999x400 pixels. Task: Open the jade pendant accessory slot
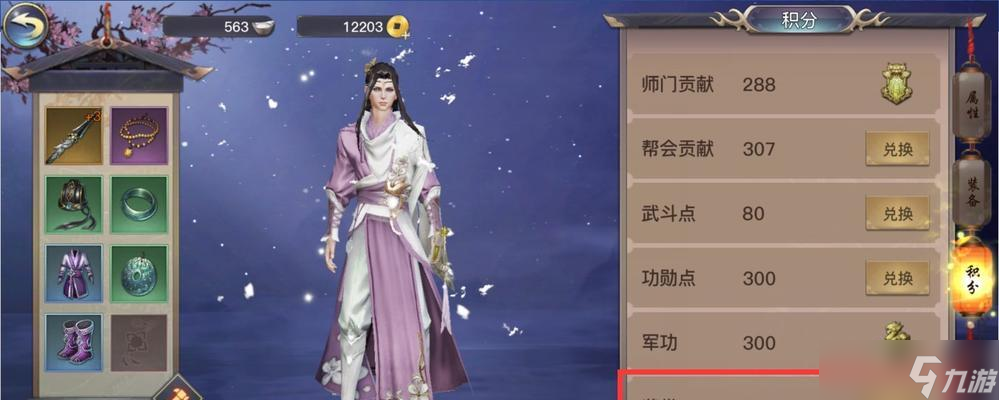point(140,273)
